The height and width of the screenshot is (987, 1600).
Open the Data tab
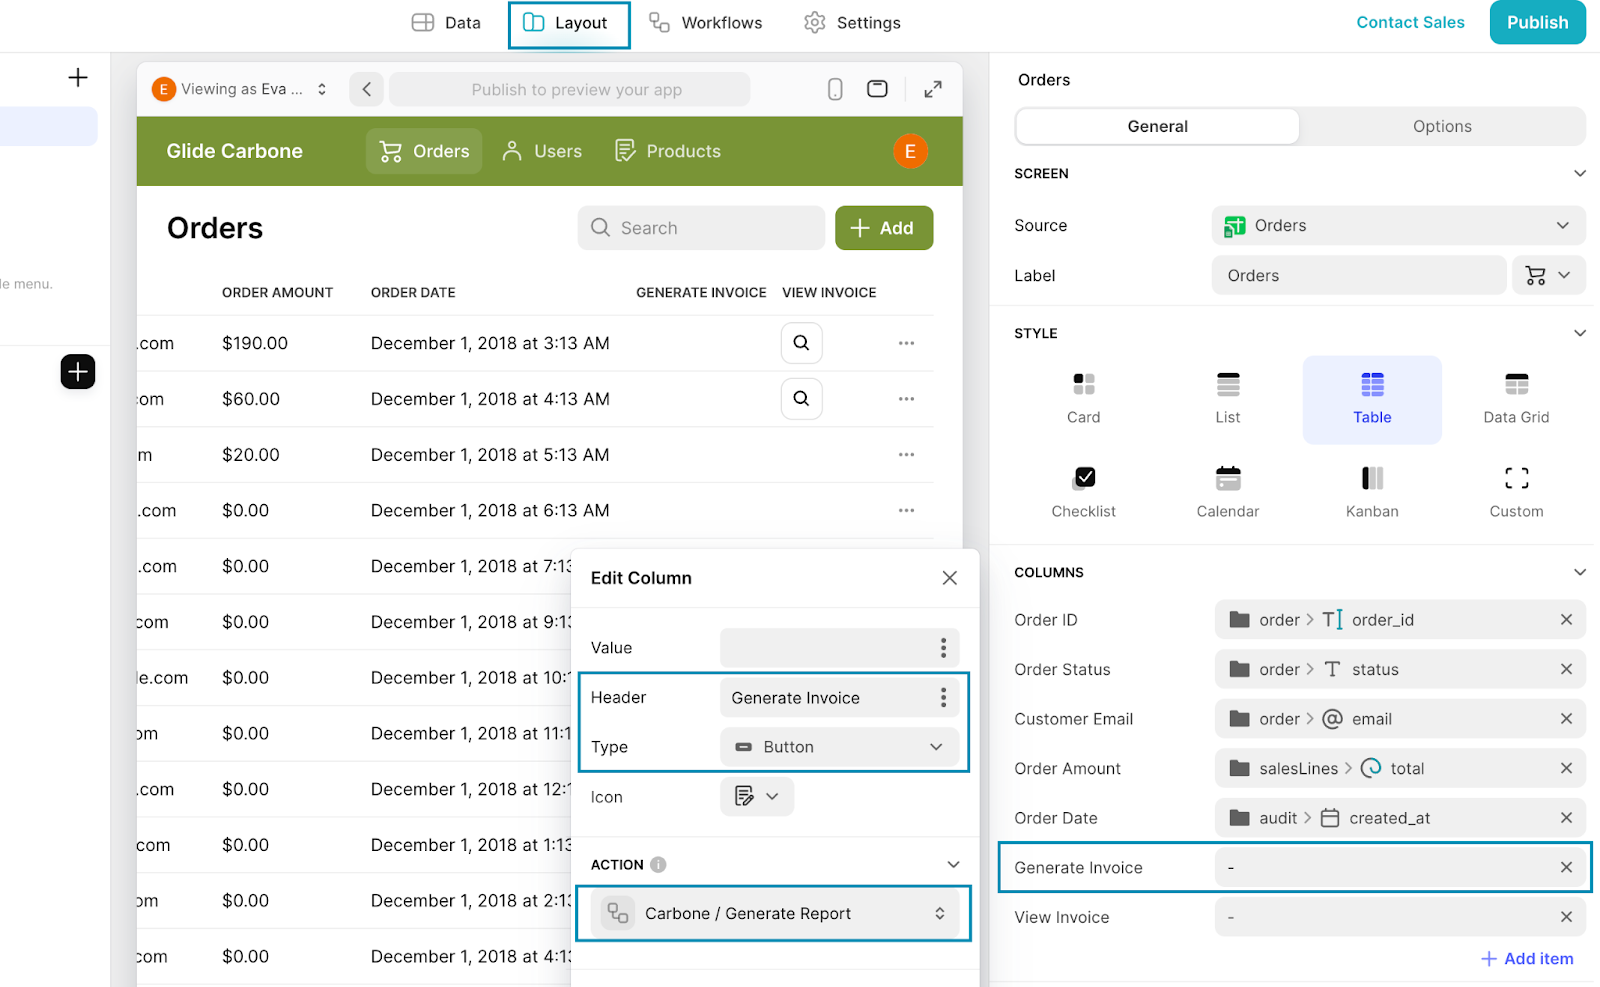(x=446, y=22)
